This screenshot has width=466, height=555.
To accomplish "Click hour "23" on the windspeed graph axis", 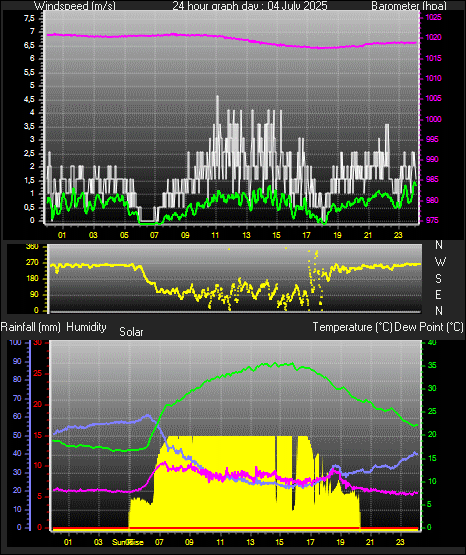I will [398, 235].
